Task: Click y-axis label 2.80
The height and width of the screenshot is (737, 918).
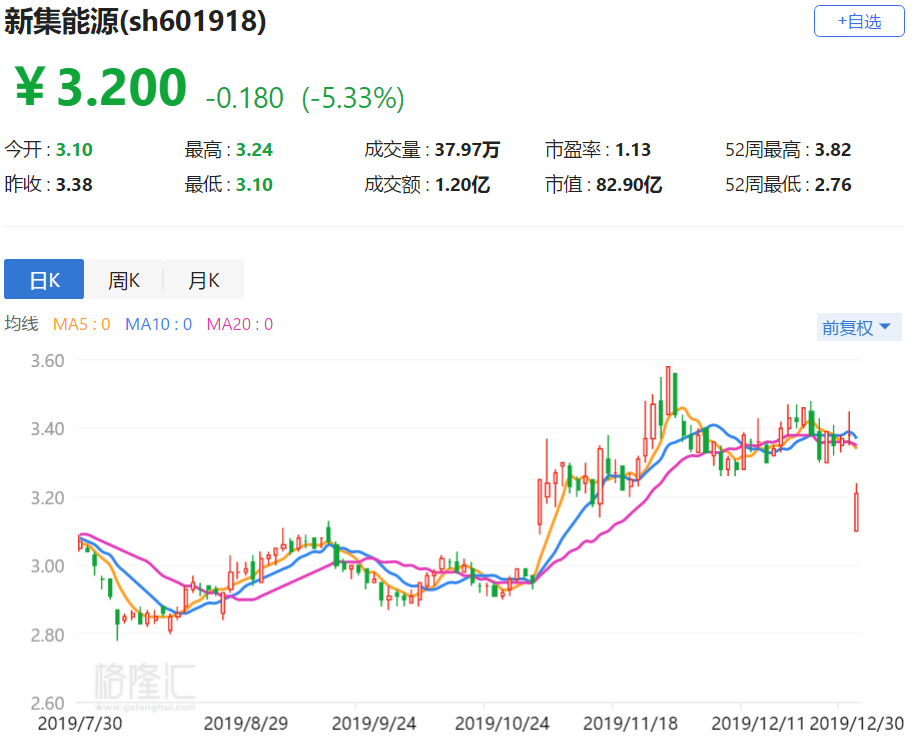Action: 47,635
